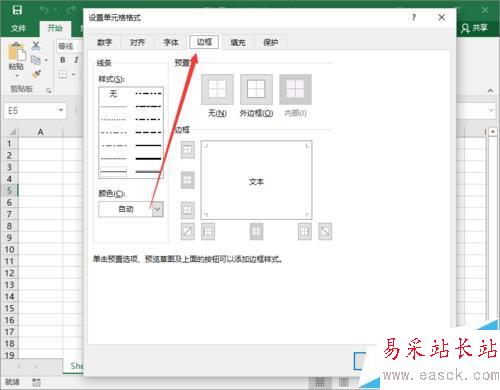The image size is (500, 390).
Task: Select the Cut scissors icon
Action: coord(36,46)
